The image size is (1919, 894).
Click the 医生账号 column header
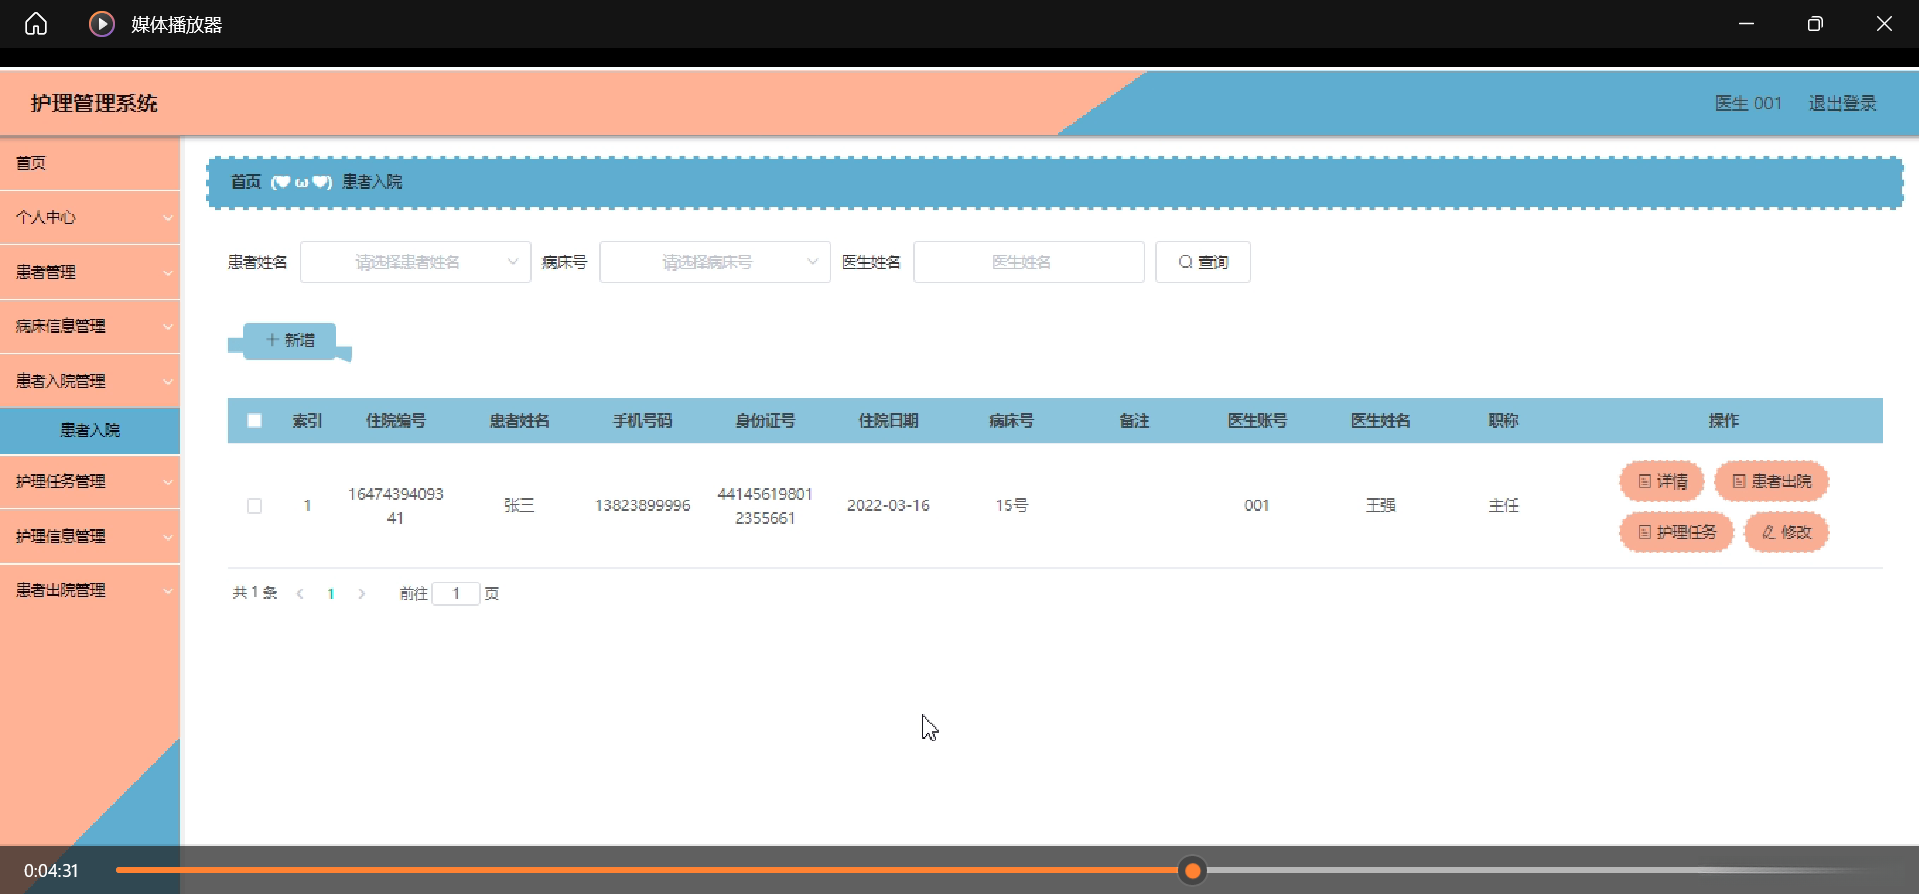[1257, 421]
